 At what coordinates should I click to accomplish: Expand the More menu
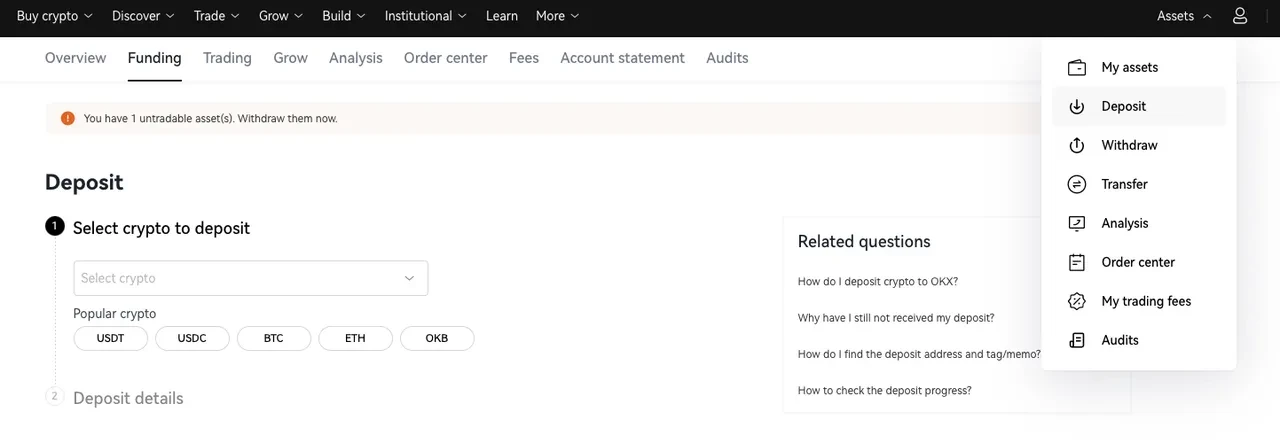(558, 16)
